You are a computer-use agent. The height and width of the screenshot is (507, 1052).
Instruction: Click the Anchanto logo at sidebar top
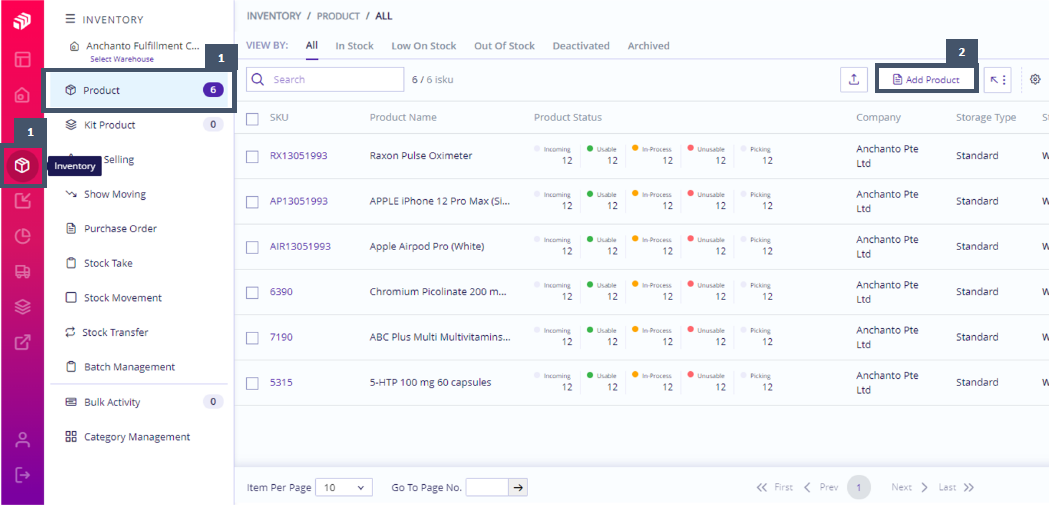pos(22,21)
